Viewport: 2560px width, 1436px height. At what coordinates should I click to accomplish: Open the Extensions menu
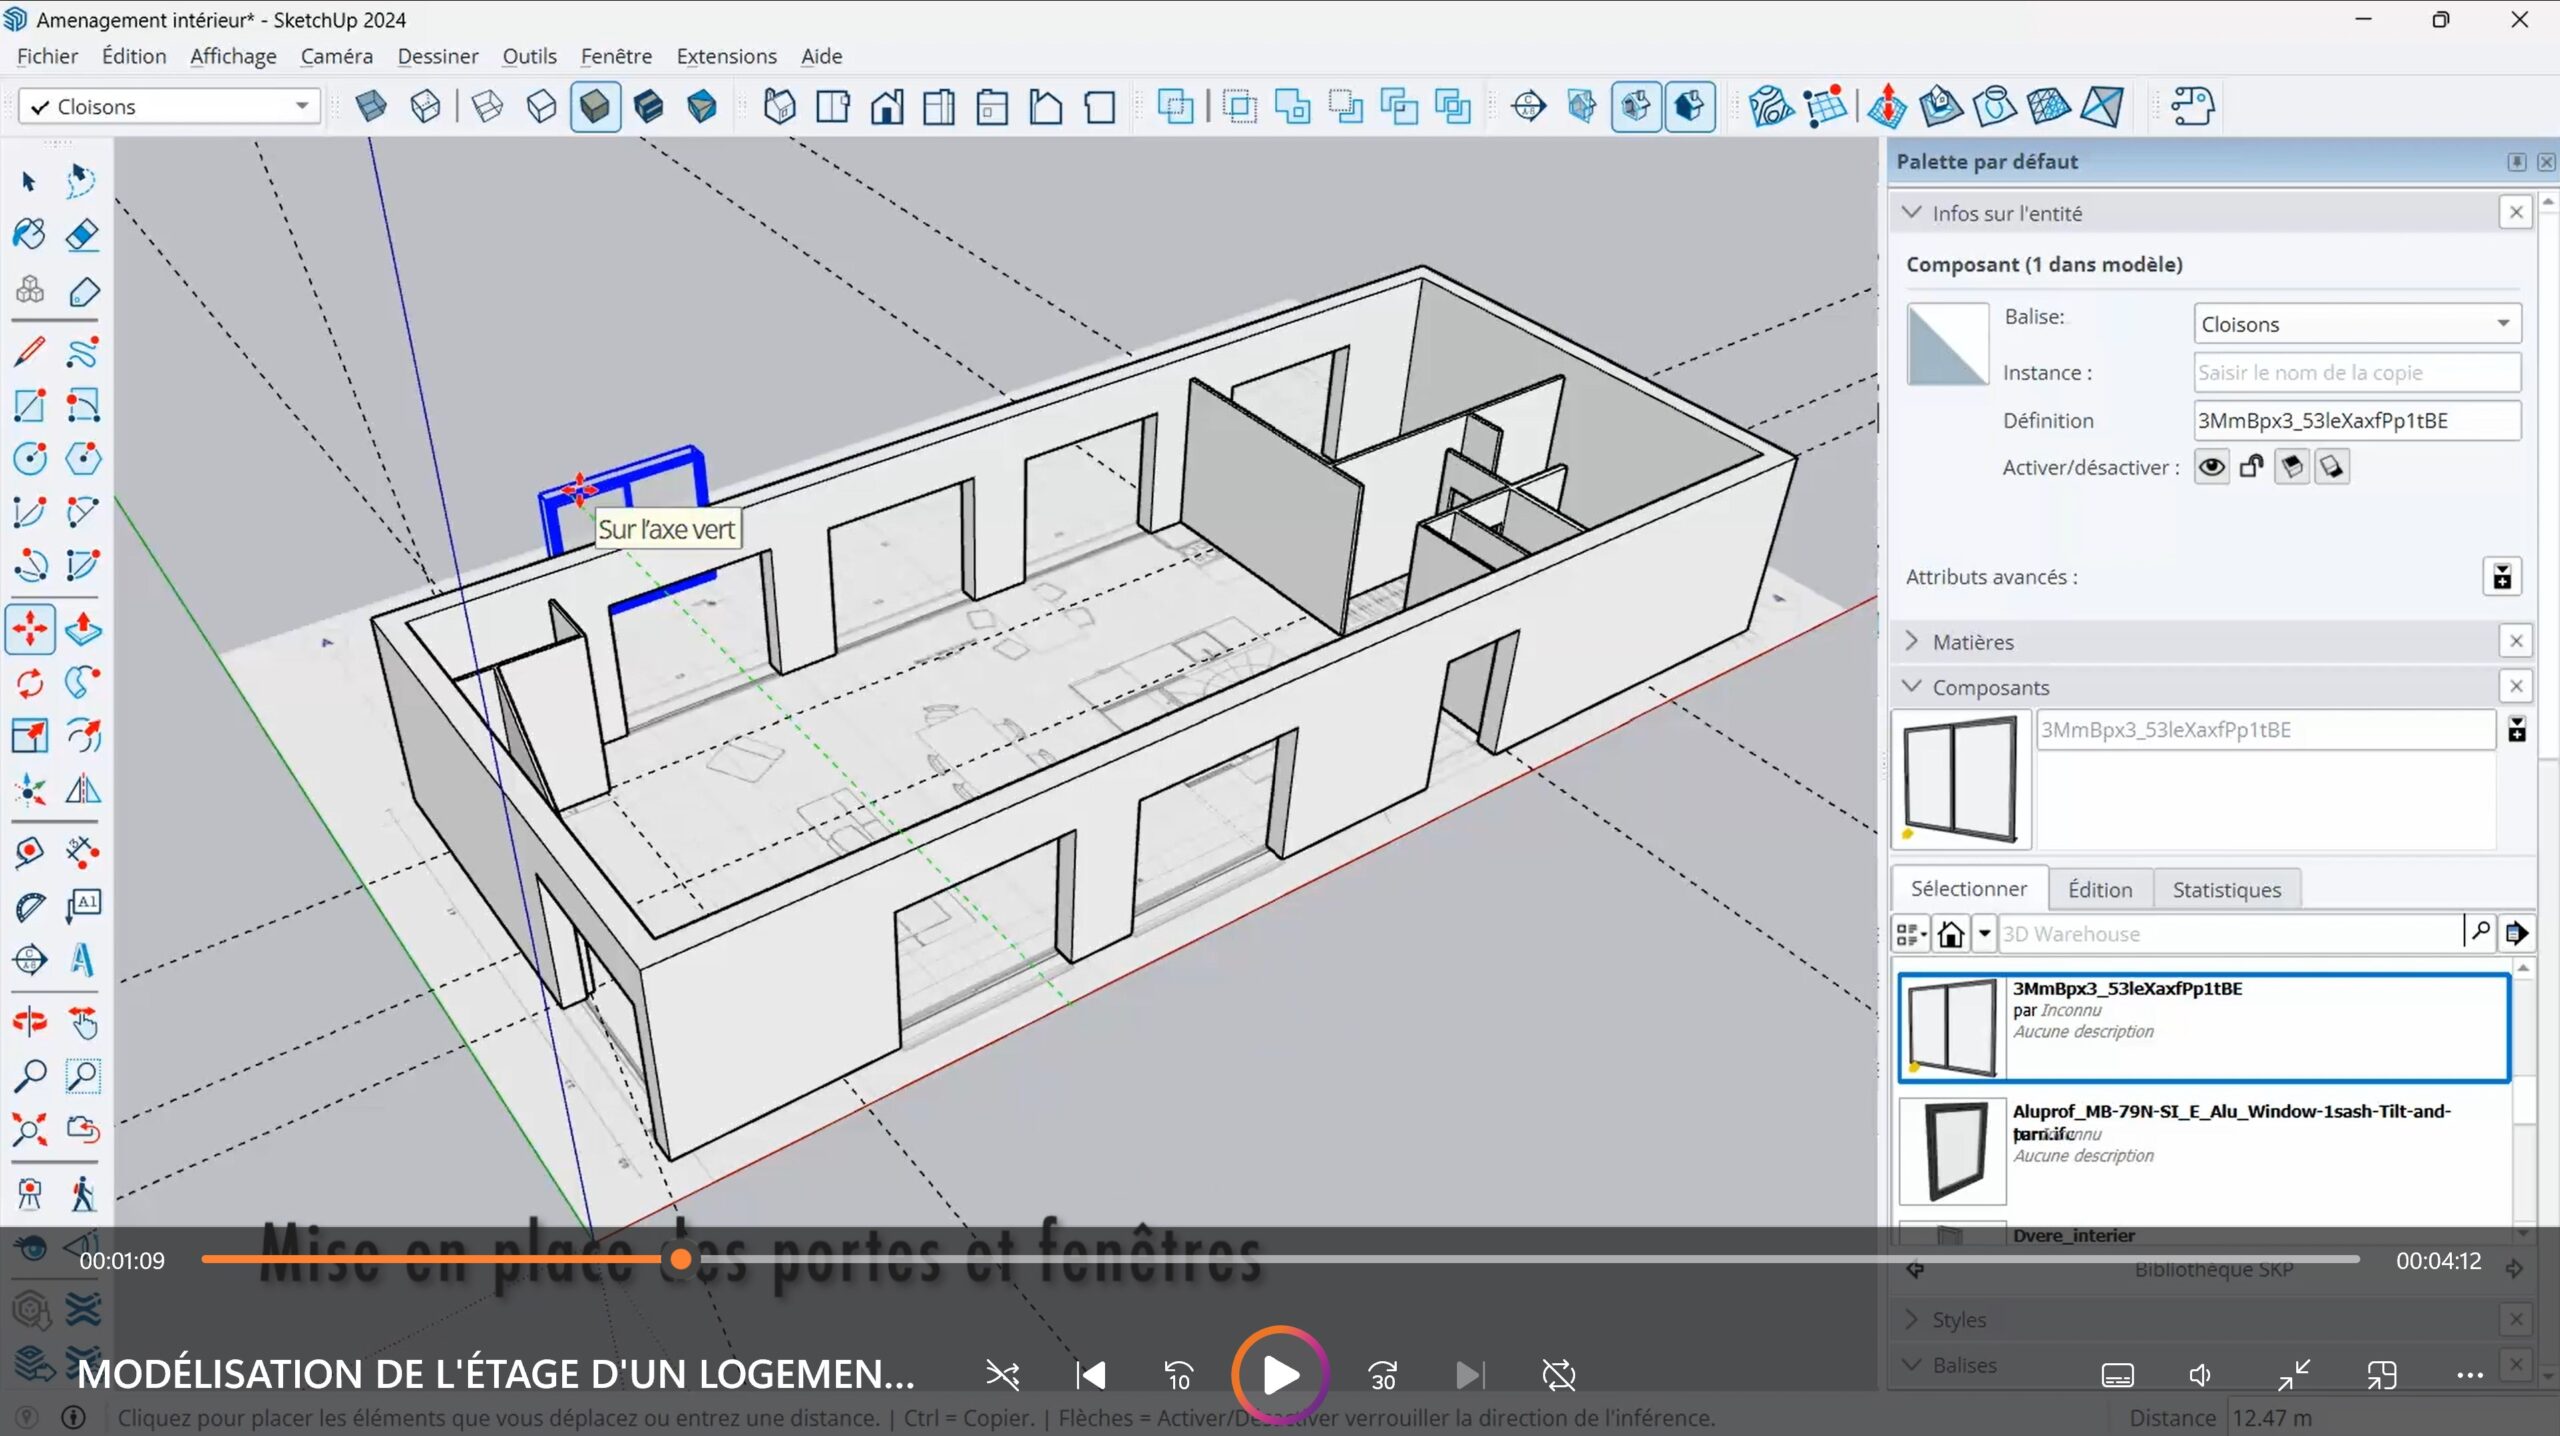(x=726, y=56)
